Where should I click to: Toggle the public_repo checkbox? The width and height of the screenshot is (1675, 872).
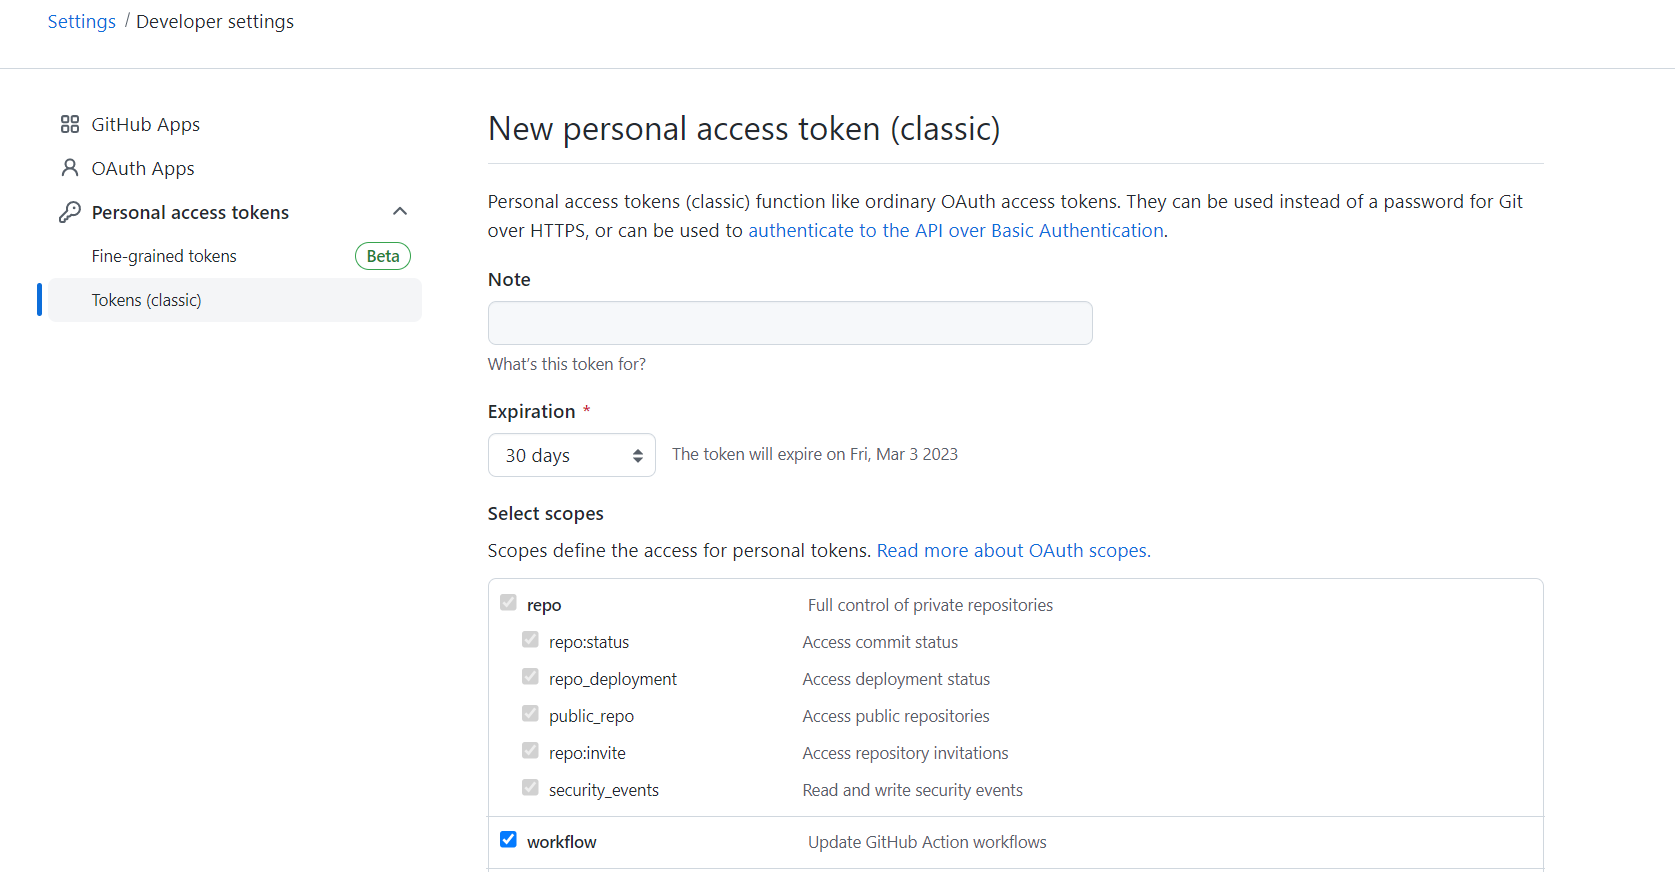click(x=530, y=714)
